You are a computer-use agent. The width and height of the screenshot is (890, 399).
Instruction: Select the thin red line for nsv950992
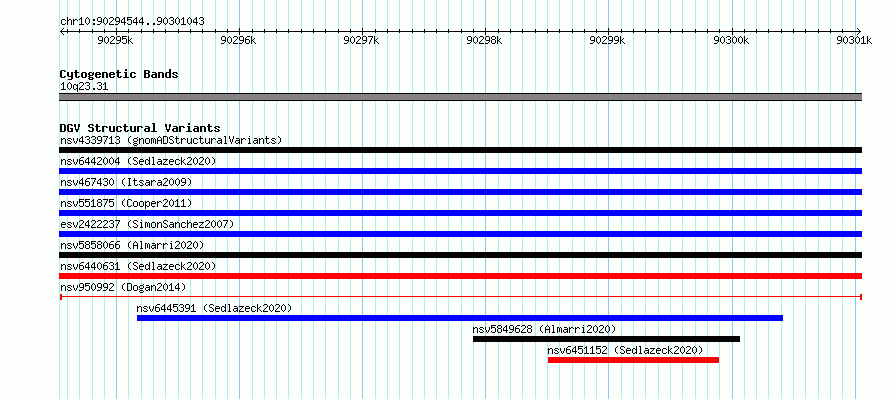click(x=460, y=297)
